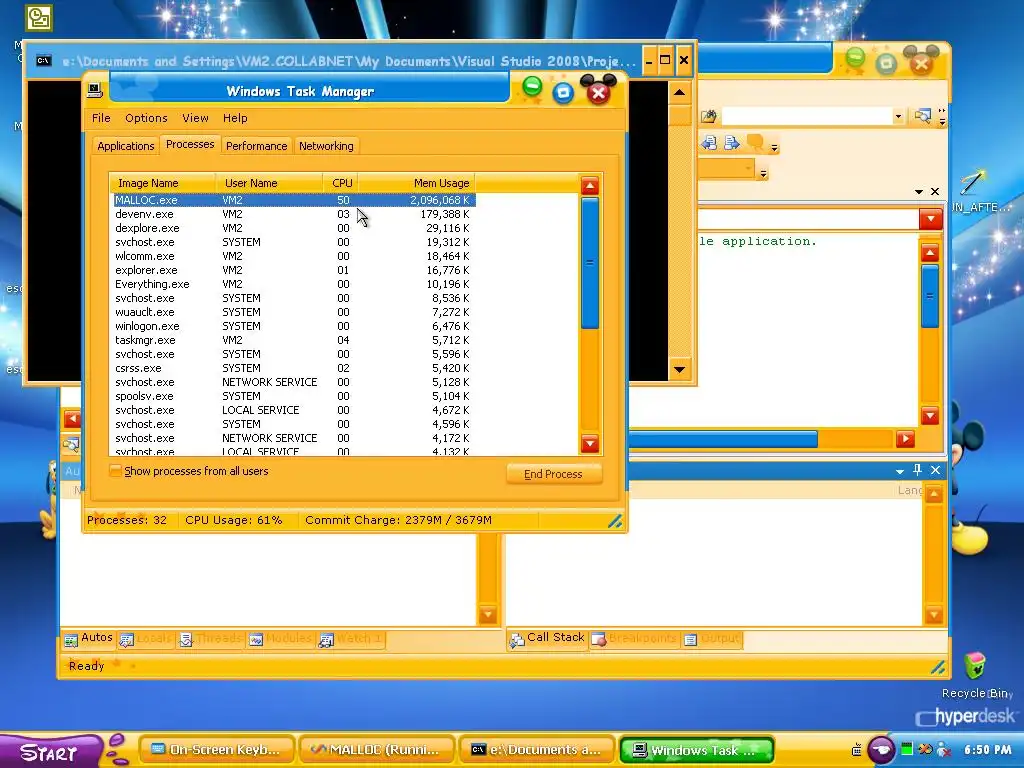The image size is (1024, 768).
Task: Click the small keyboard tray icon
Action: (x=856, y=750)
